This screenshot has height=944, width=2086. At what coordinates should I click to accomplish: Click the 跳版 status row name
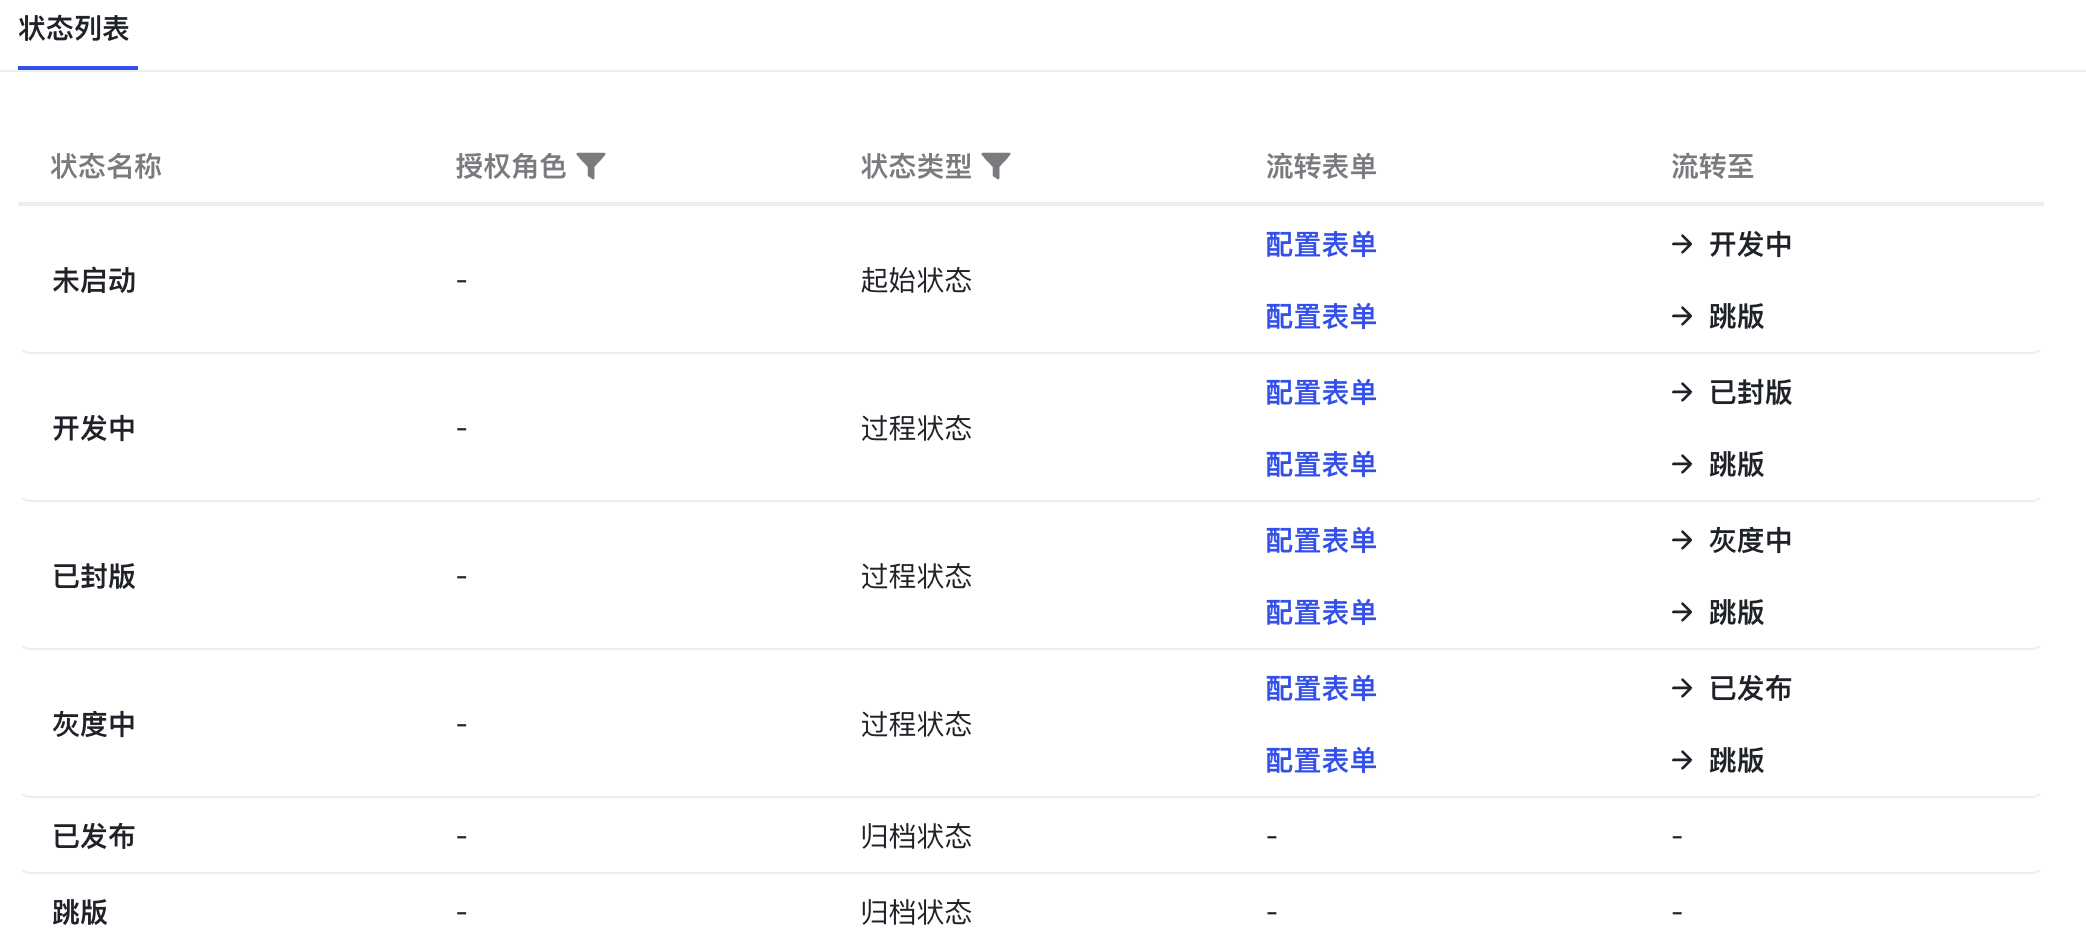(80, 913)
